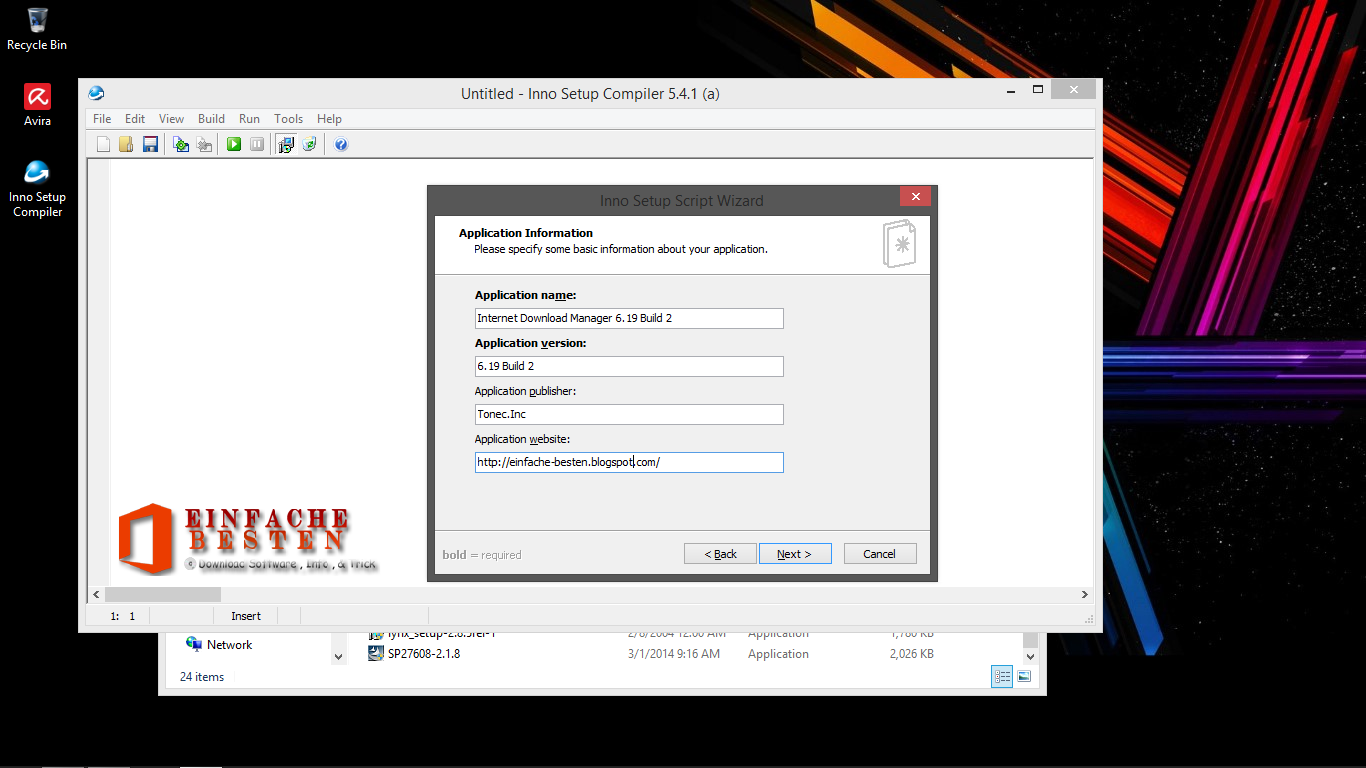
Task: Open the Inno Setup help
Action: coord(340,144)
